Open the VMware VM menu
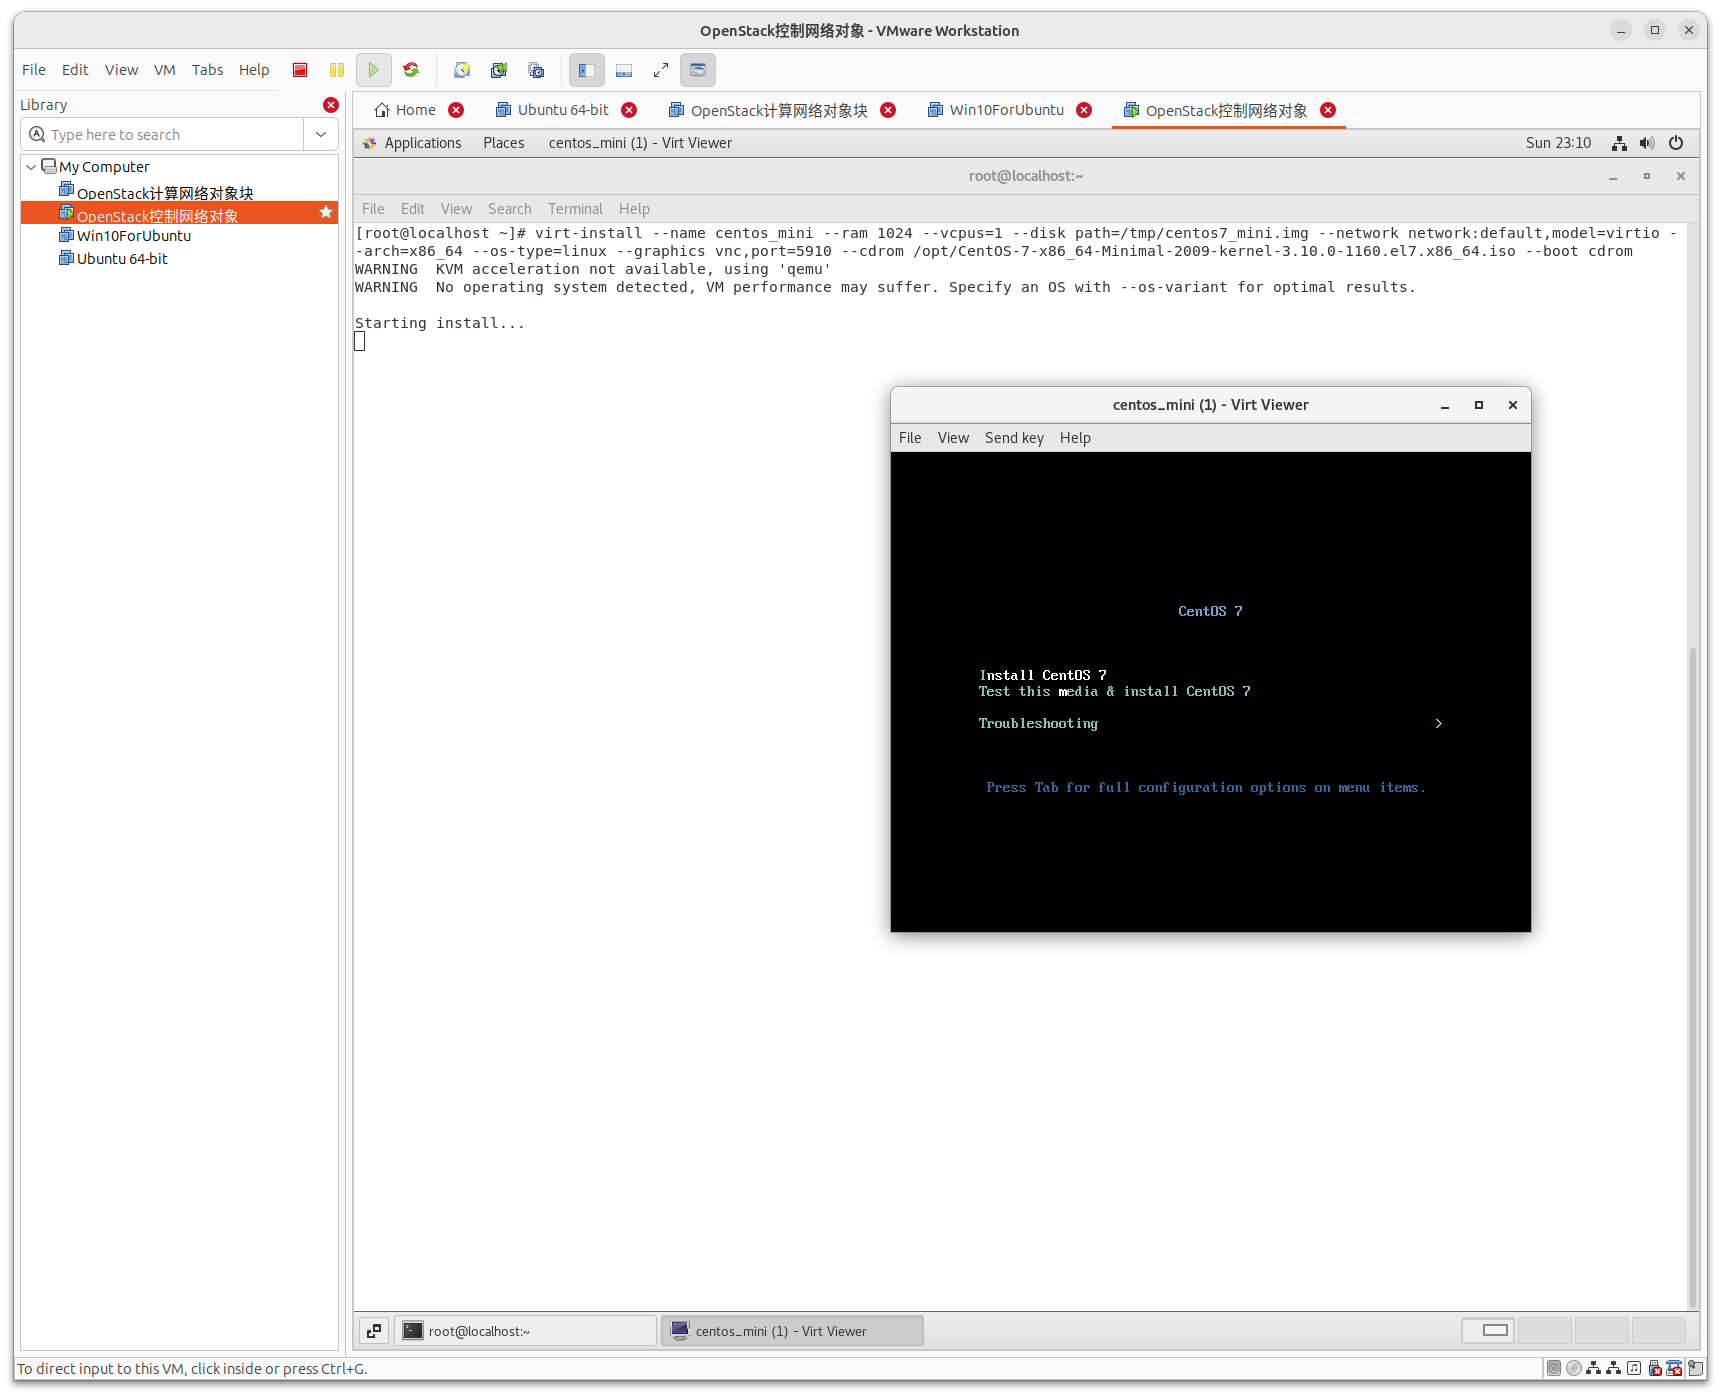The height and width of the screenshot is (1397, 1721). pos(165,70)
